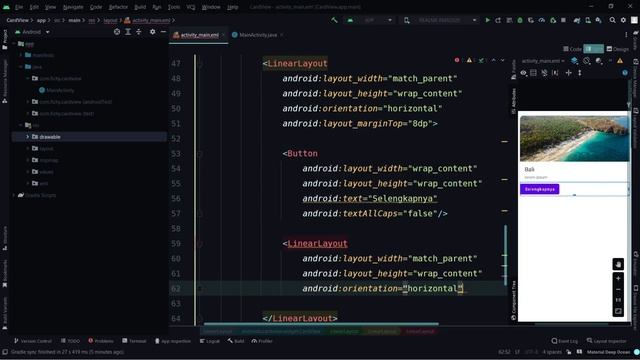Open the VCS menu

click(191, 7)
